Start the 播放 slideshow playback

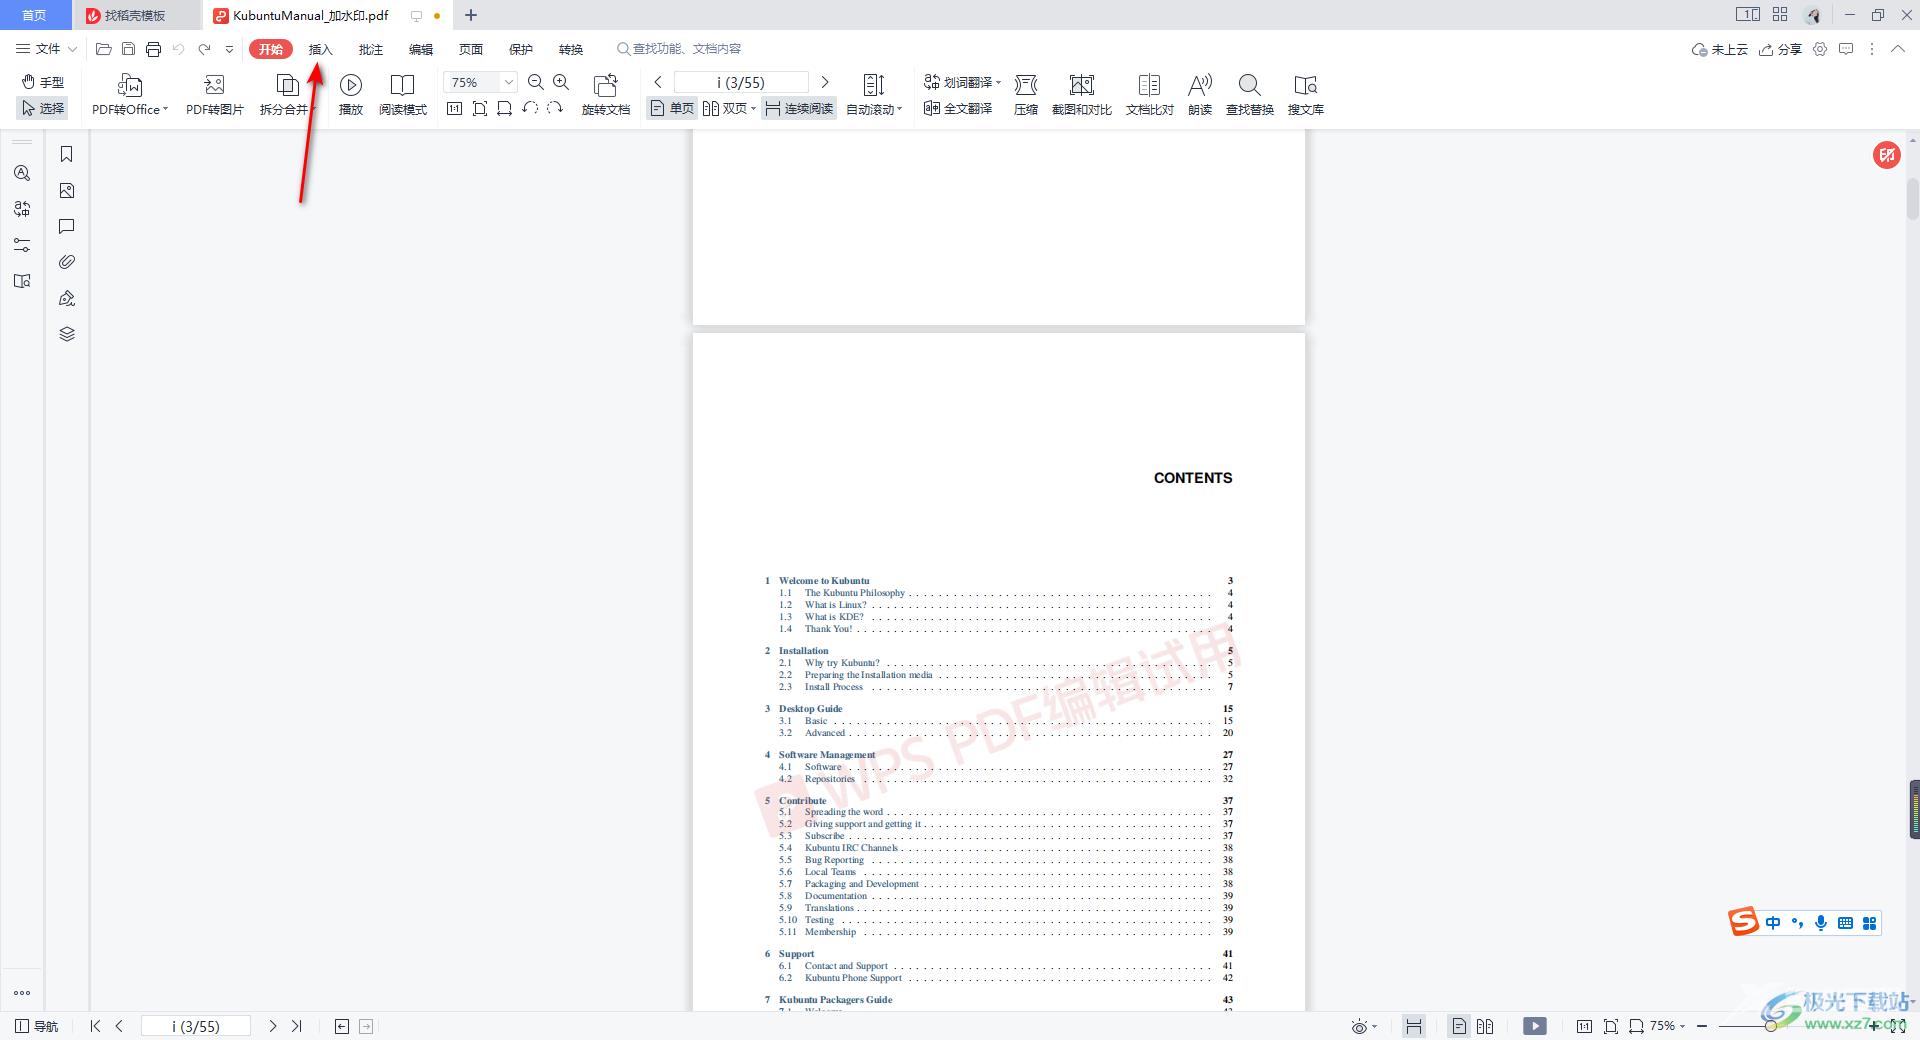click(x=351, y=96)
